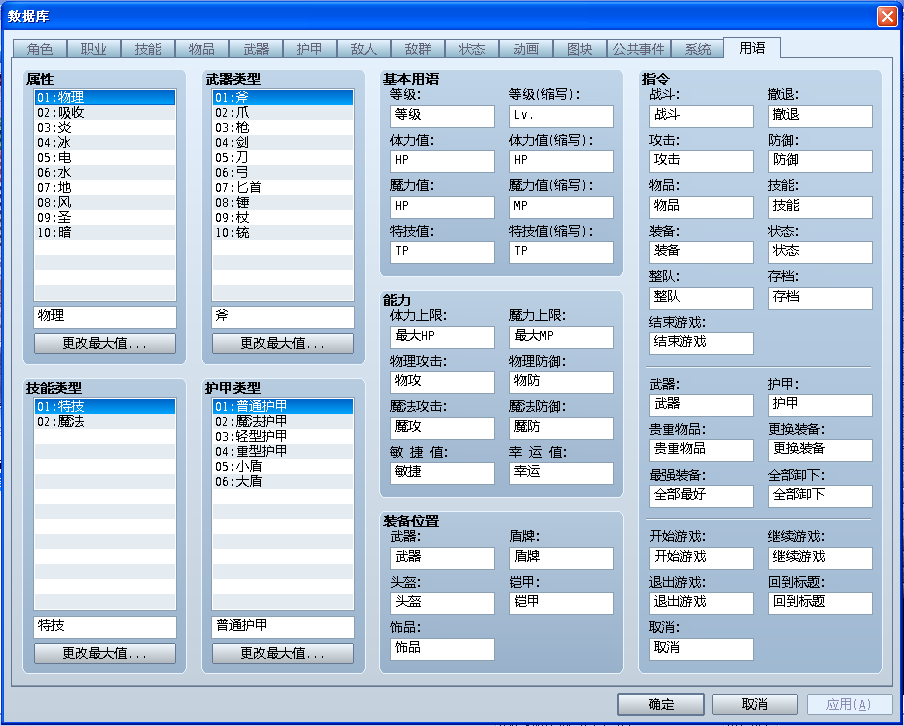Select weapon type 07:匕首
Image resolution: width=904 pixels, height=726 pixels.
[x=283, y=187]
